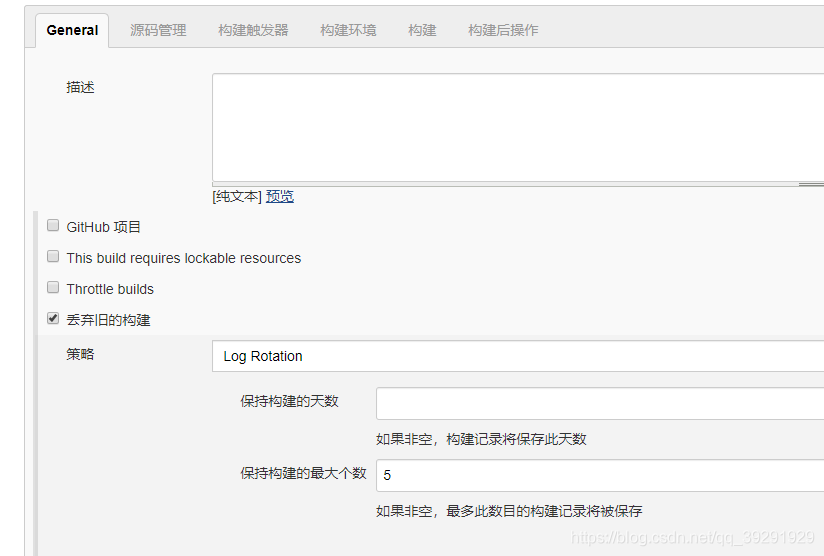Uncheck the 丢弃旧的构建 checkbox
This screenshot has height=556, width=824.
click(53, 318)
